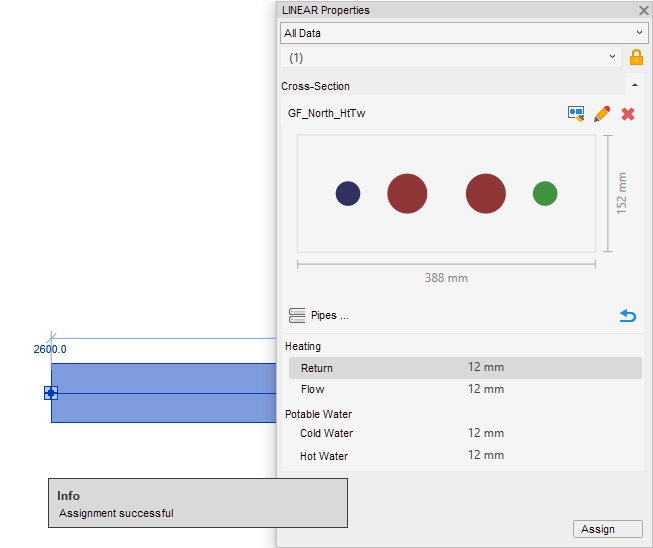Delete cross-section with the red X icon
Image resolution: width=653 pixels, height=548 pixels.
pyautogui.click(x=628, y=114)
